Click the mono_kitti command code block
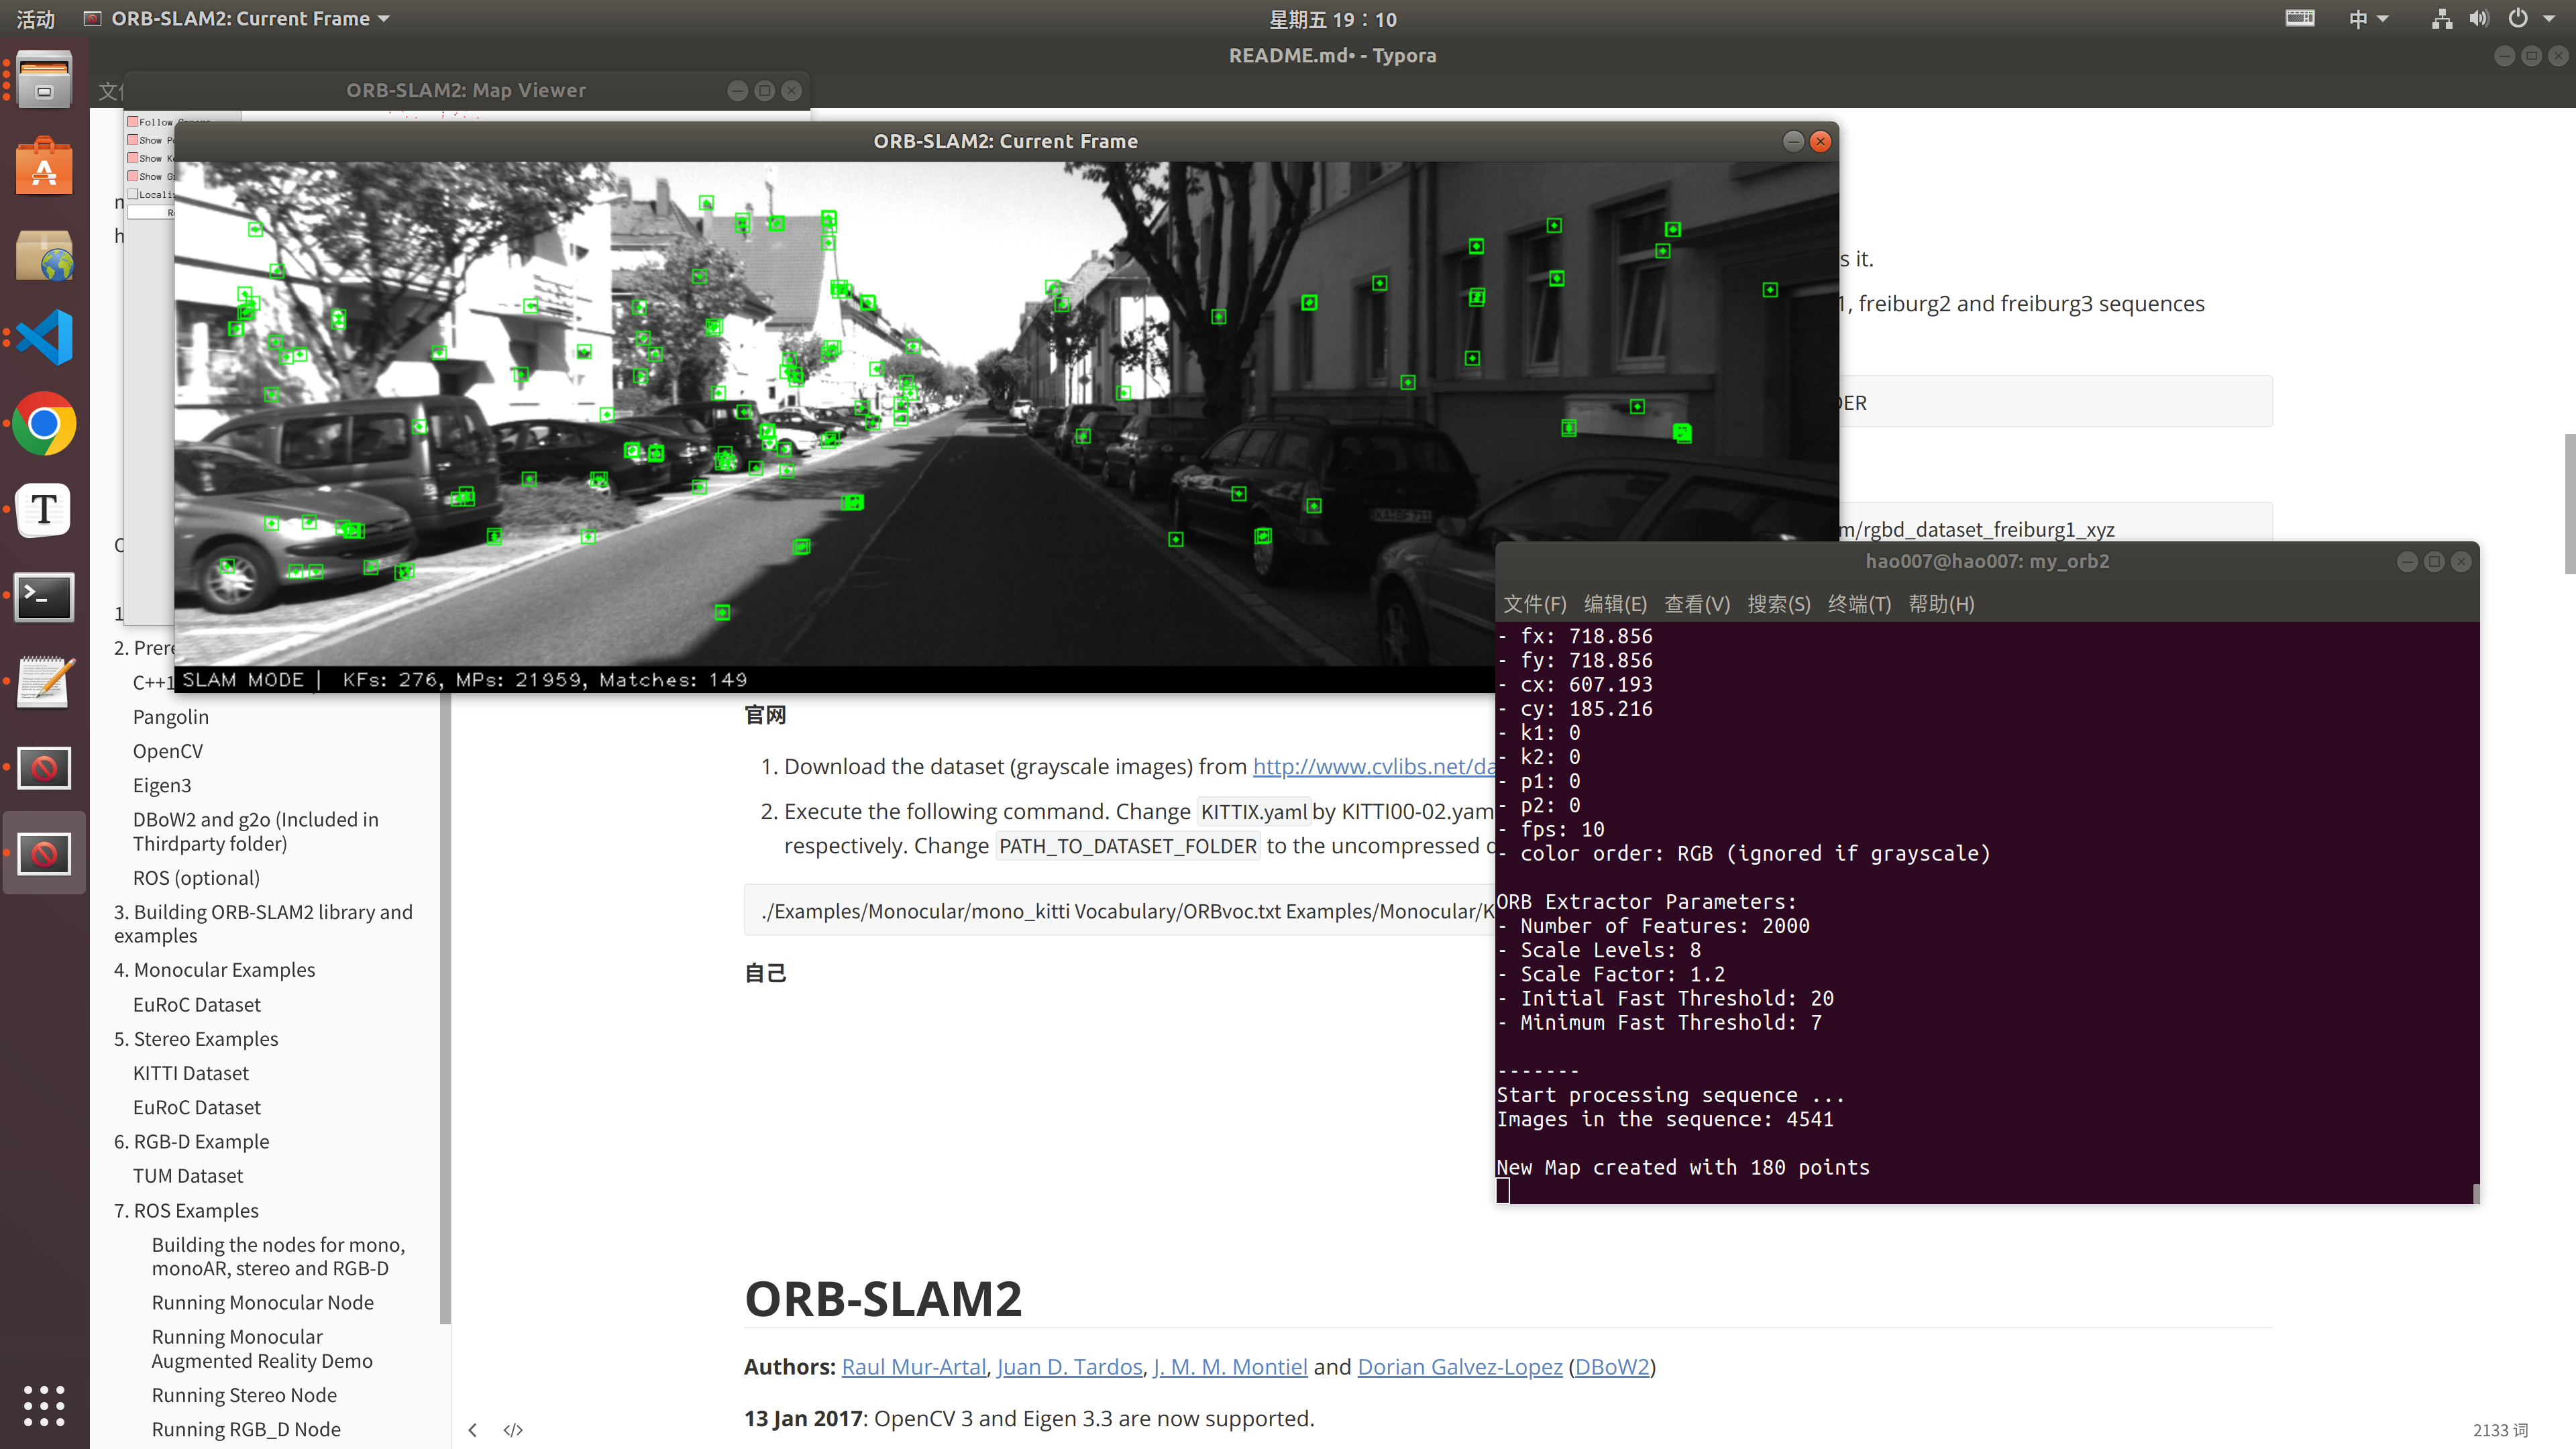Viewport: 2576px width, 1449px height. pyautogui.click(x=1119, y=910)
